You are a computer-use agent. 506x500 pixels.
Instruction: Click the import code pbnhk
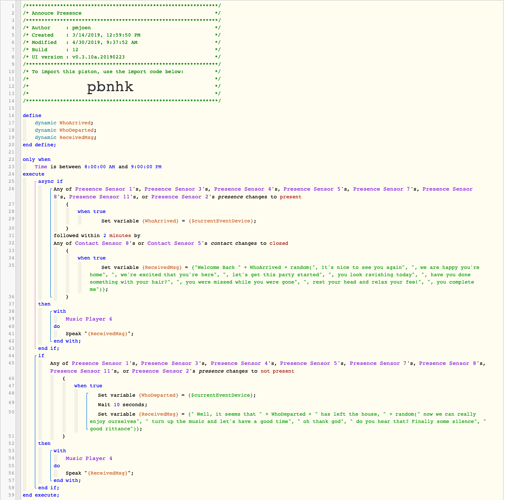110,87
